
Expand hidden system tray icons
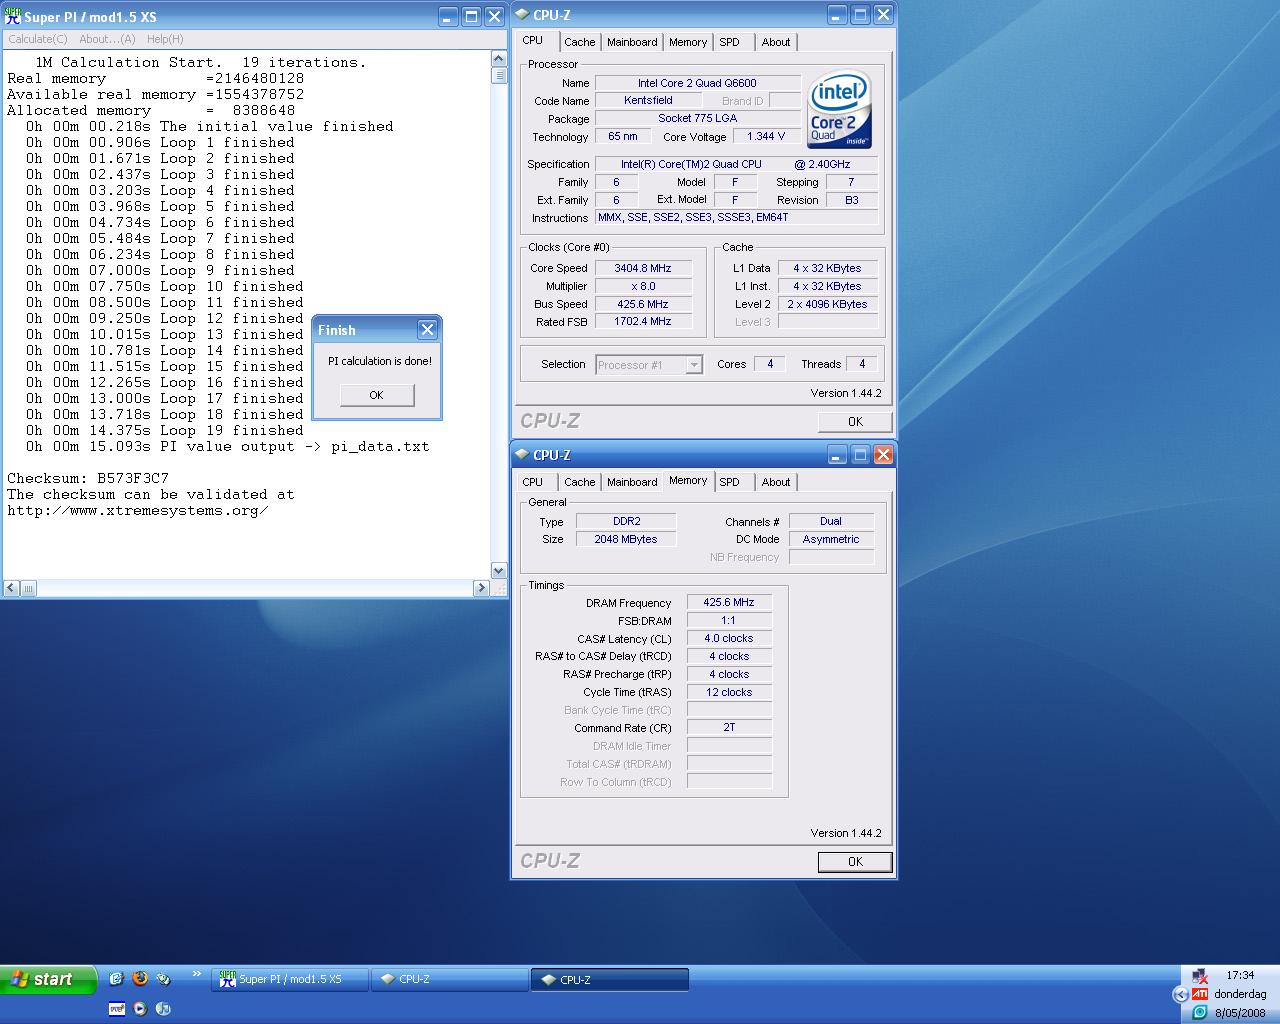coord(1180,994)
